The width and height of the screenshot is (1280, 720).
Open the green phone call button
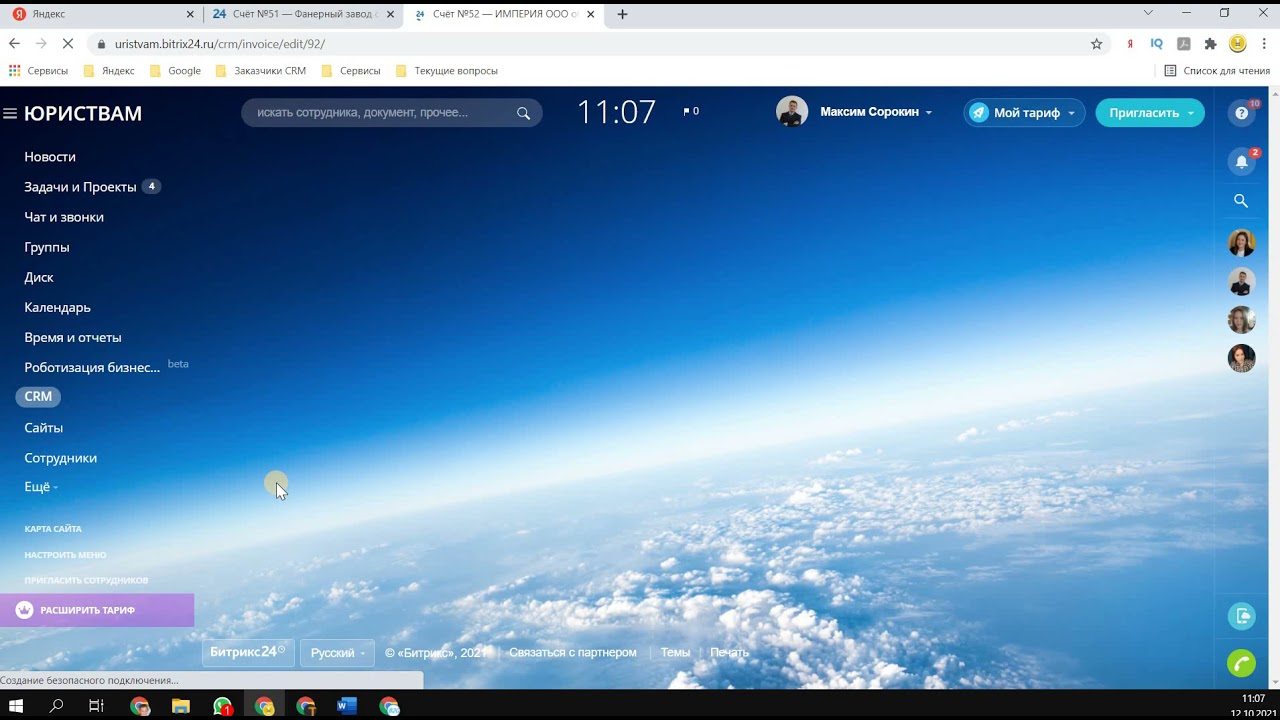click(1241, 663)
